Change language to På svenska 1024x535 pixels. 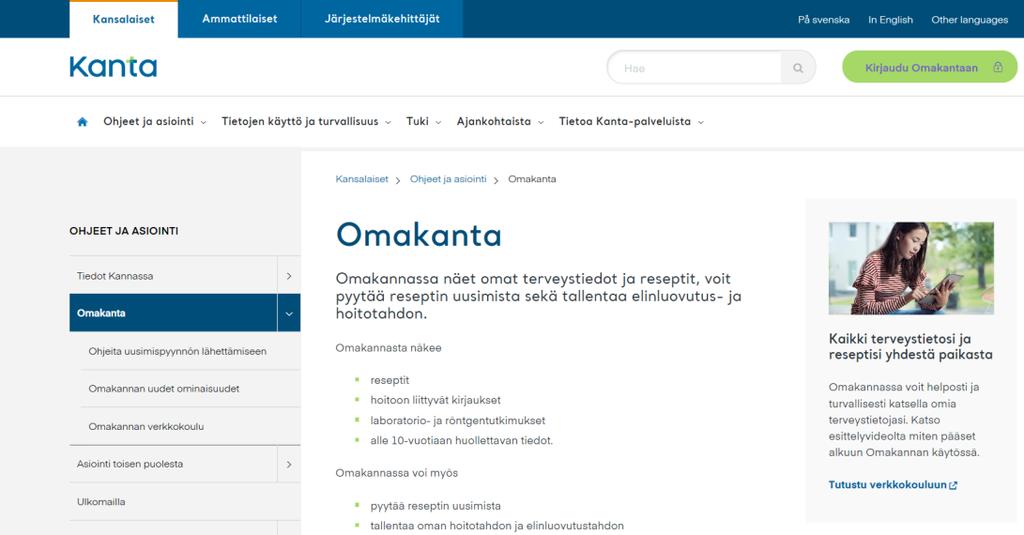(x=824, y=20)
